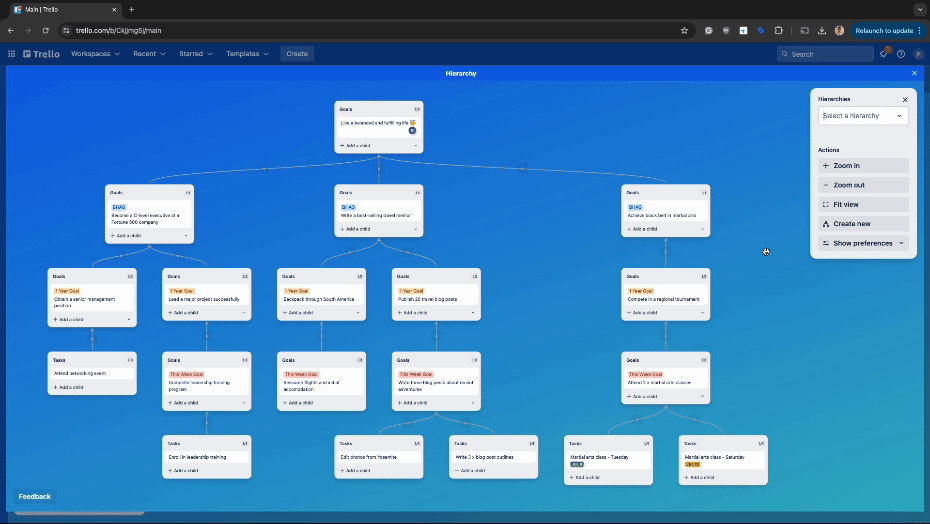Reload the page with the browser refresh icon
930x524 pixels.
pos(45,30)
